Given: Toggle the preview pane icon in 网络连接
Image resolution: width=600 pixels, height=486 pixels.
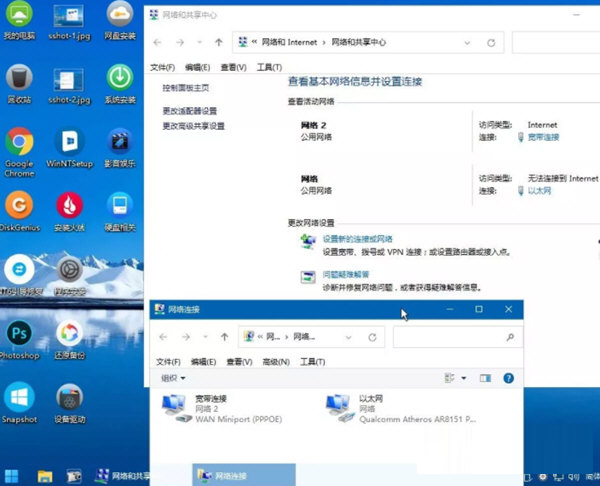Looking at the screenshot, I should [x=486, y=378].
